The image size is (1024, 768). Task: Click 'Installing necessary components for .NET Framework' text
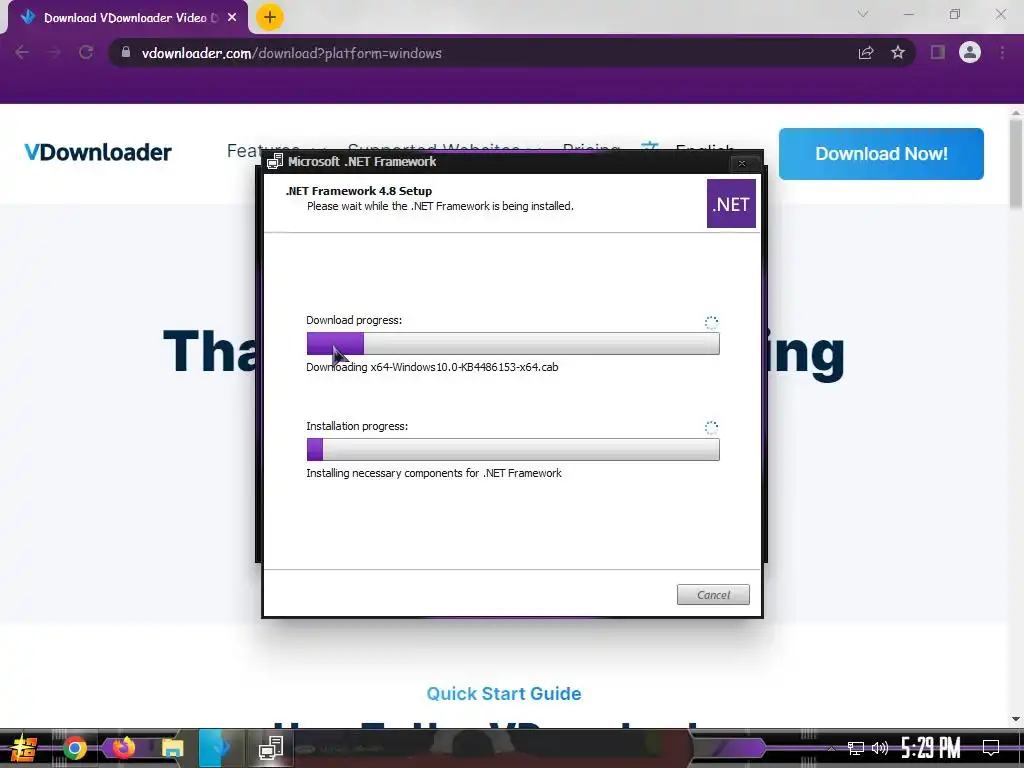pos(434,473)
